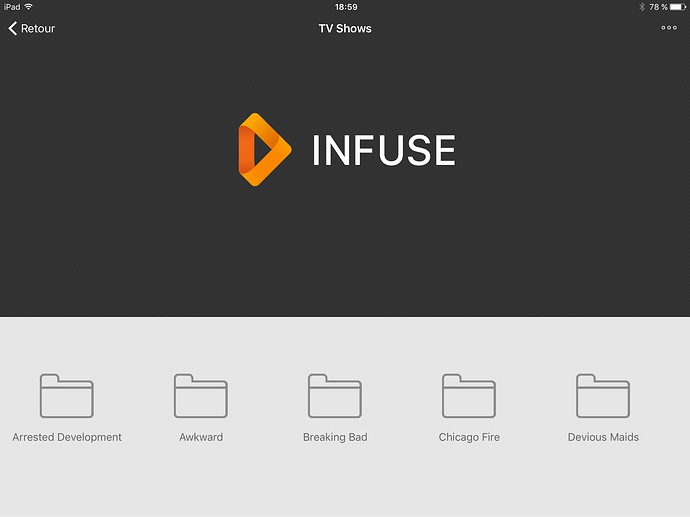Open the Arrested Development folder icon
Screen dimensions: 690x517
(67, 396)
